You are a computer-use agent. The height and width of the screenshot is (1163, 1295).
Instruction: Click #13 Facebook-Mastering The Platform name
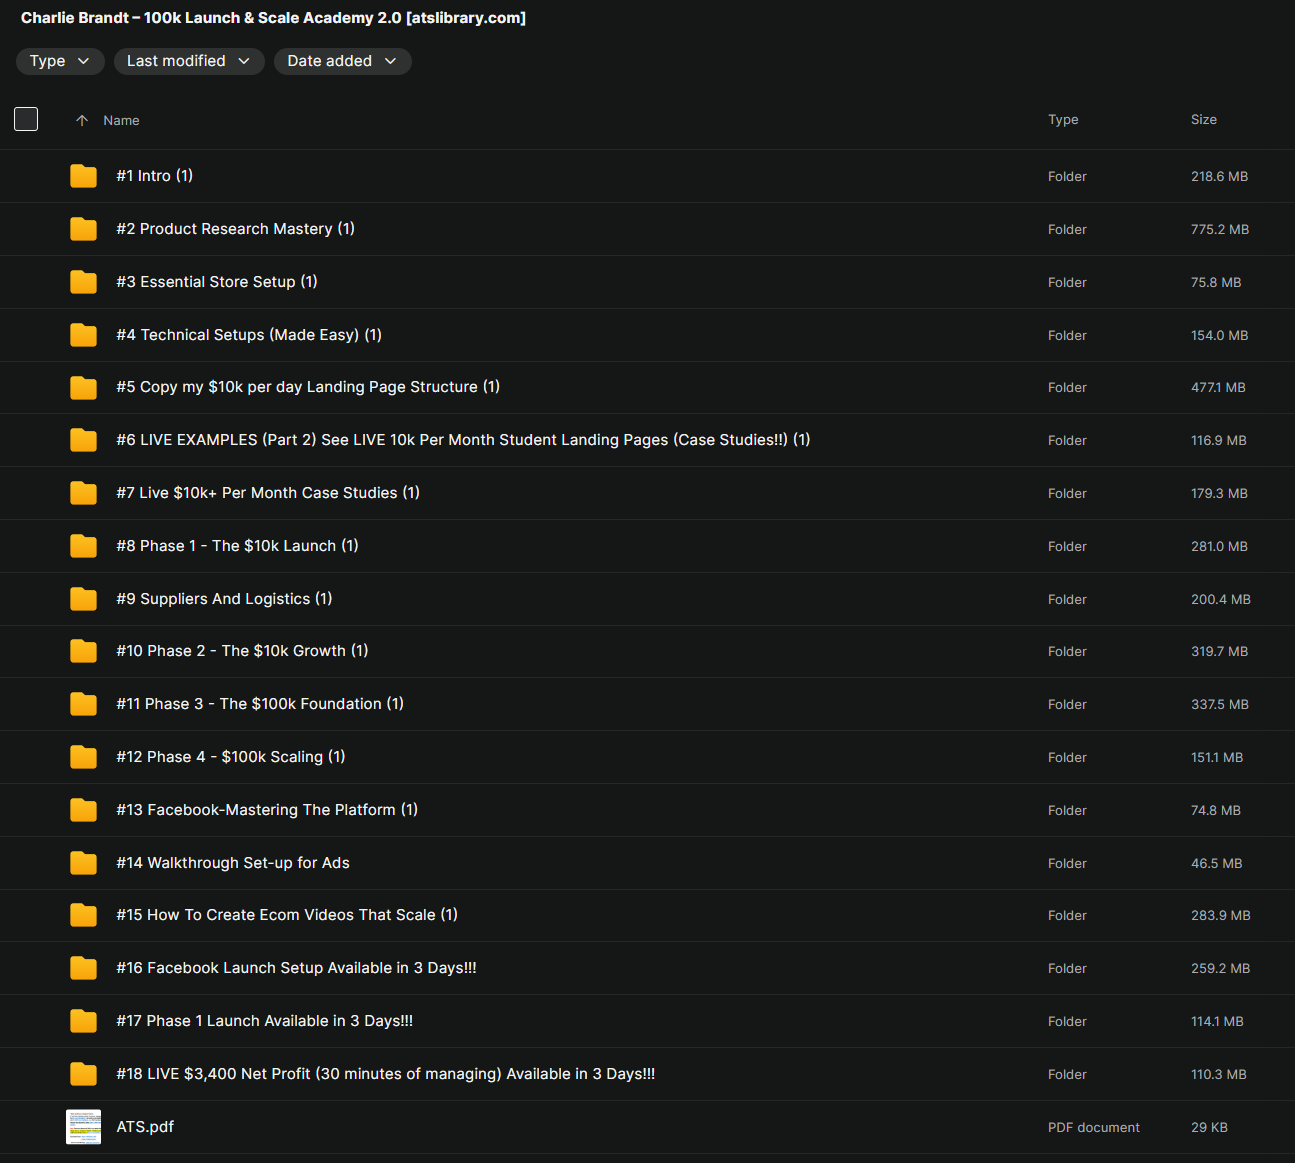point(267,810)
